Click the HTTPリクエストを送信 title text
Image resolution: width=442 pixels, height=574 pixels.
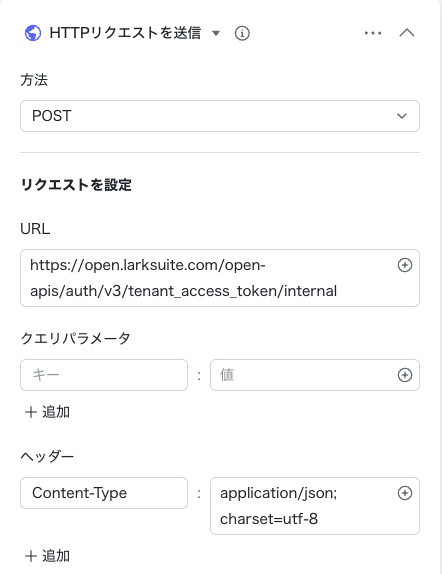pyautogui.click(x=125, y=33)
